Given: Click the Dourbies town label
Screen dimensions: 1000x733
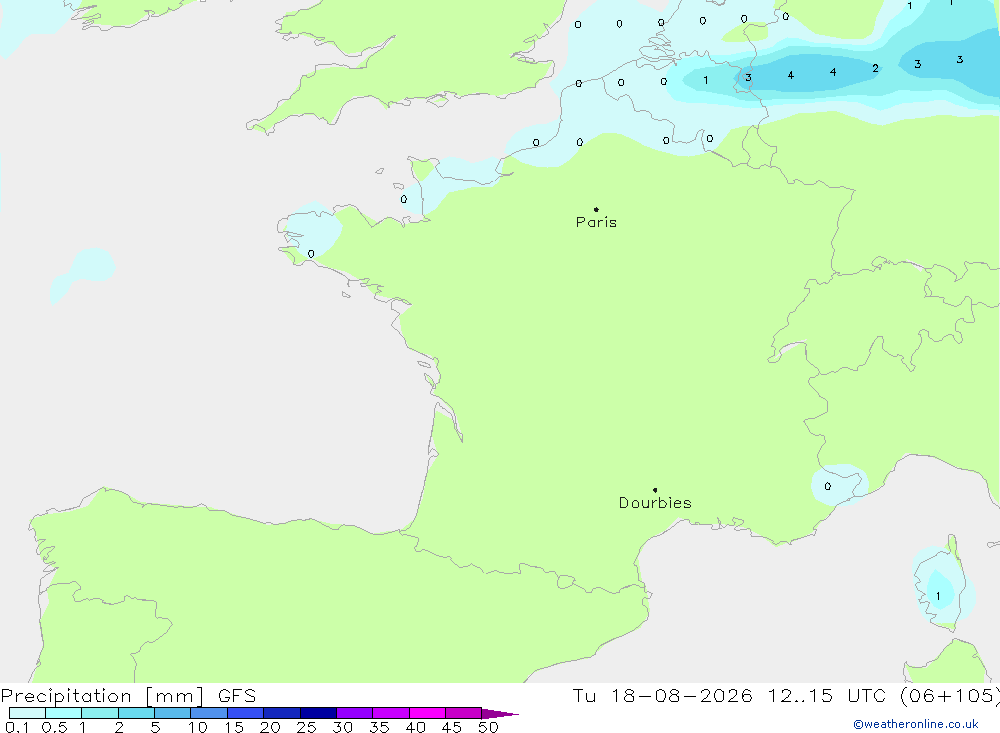Looking at the screenshot, I should [655, 503].
